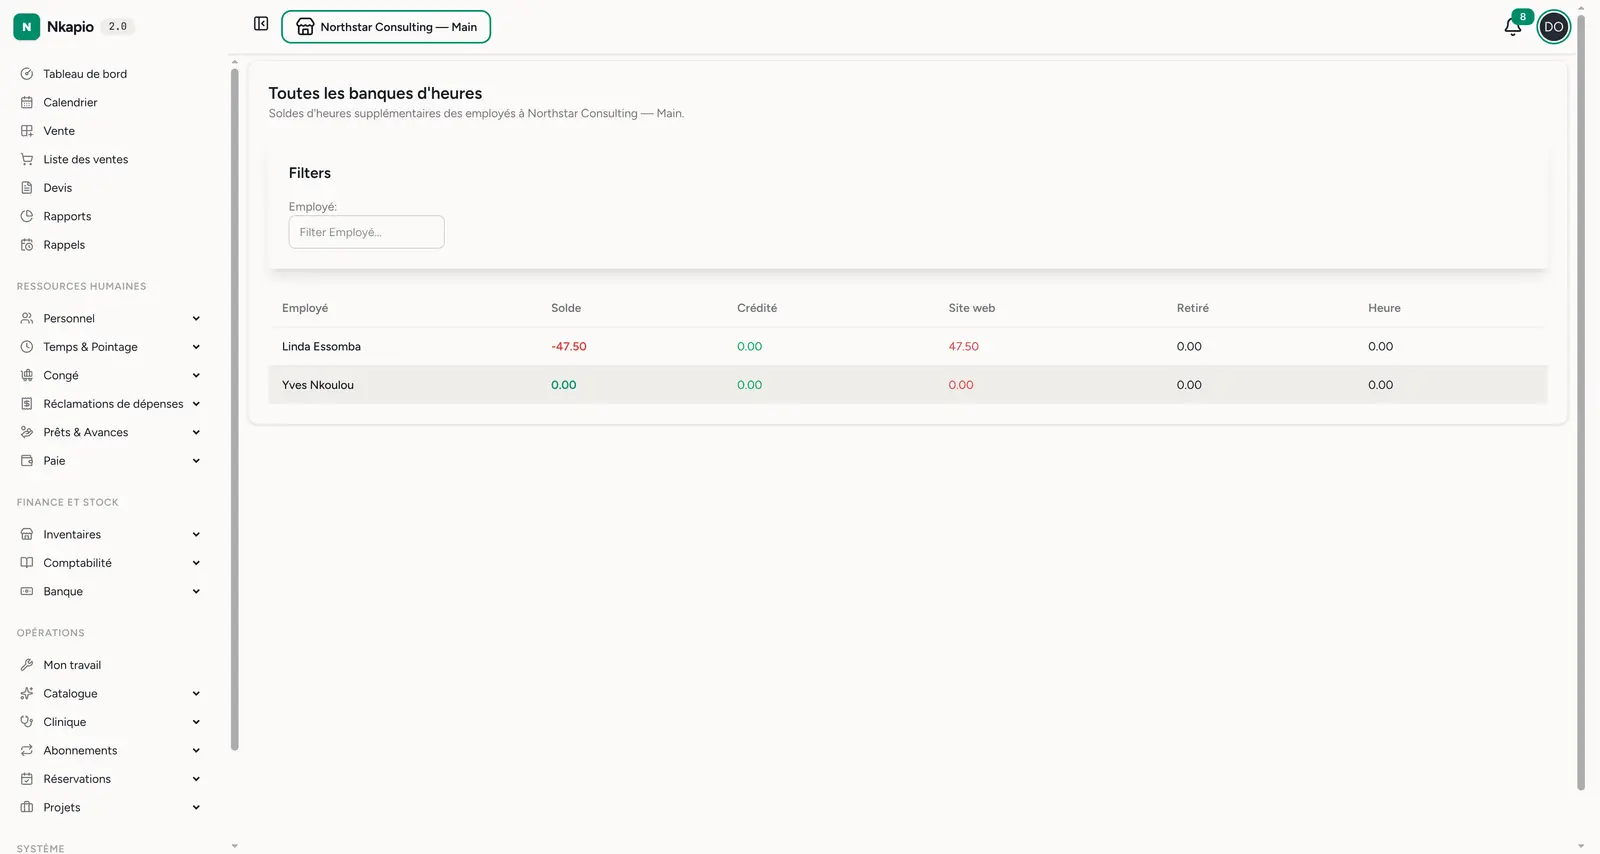1600x854 pixels.
Task: Click the Nkapio logo icon
Action: (27, 27)
